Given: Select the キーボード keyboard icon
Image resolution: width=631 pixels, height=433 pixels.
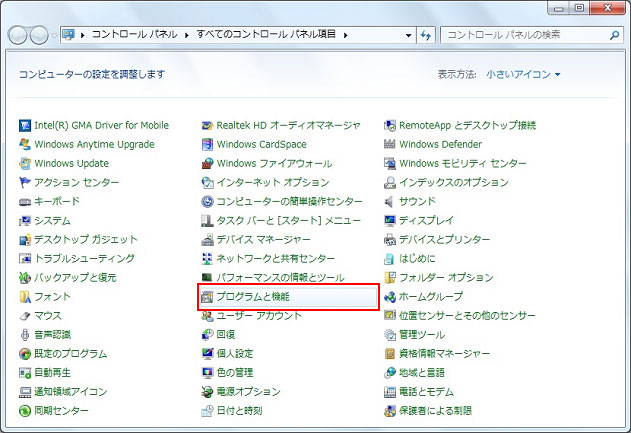Looking at the screenshot, I should tap(25, 202).
